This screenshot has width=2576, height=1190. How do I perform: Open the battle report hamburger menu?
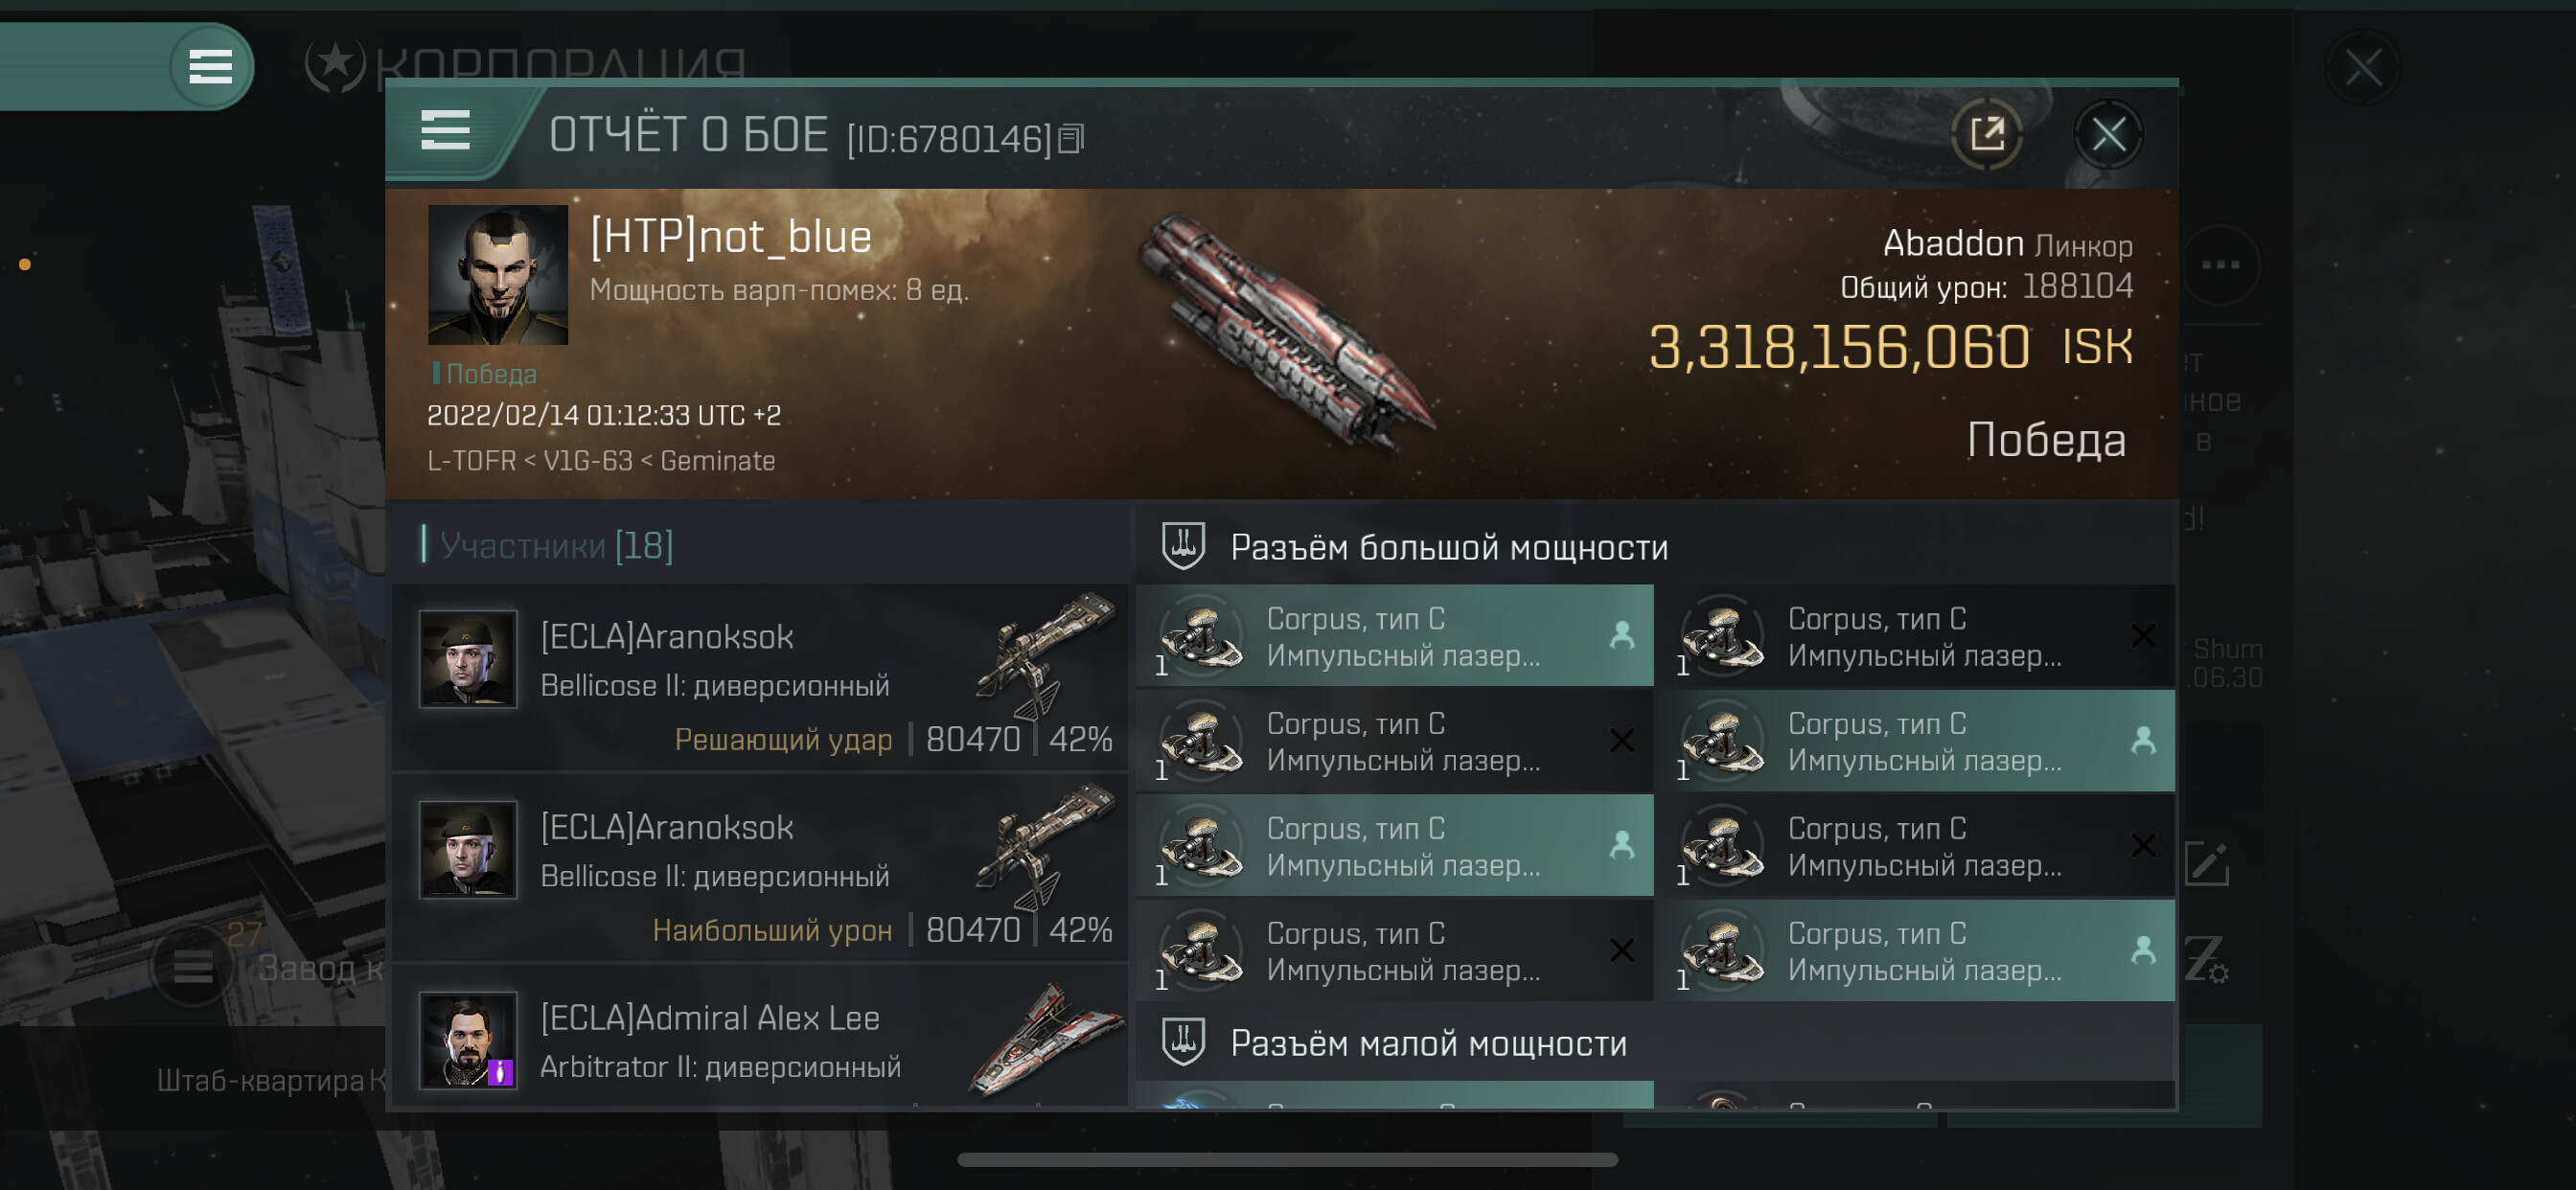(x=445, y=131)
